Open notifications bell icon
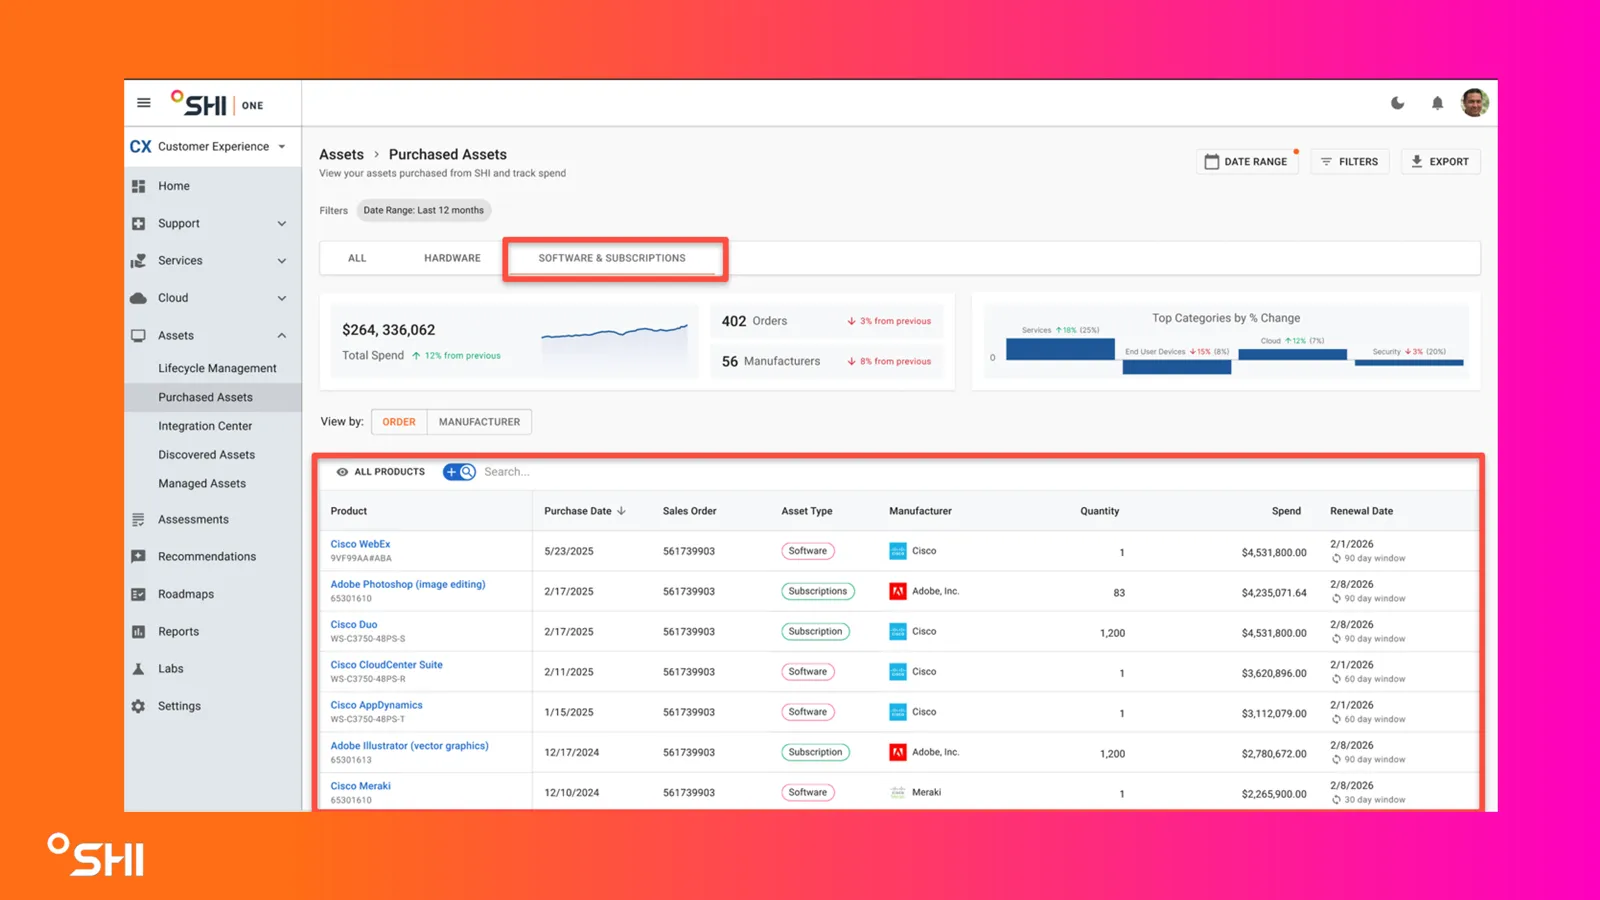The image size is (1600, 900). point(1437,103)
